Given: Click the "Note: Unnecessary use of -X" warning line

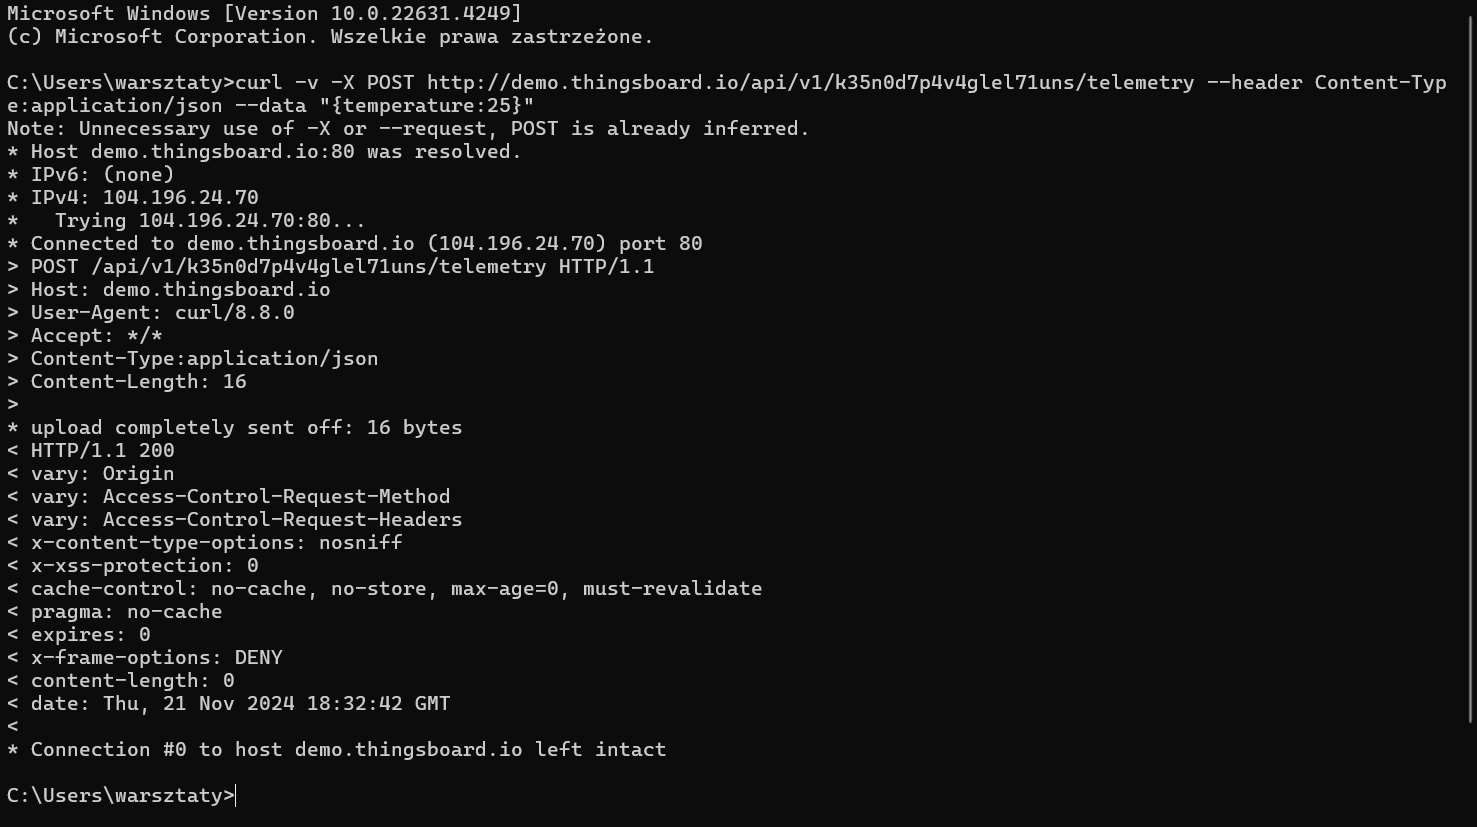Looking at the screenshot, I should coord(408,129).
